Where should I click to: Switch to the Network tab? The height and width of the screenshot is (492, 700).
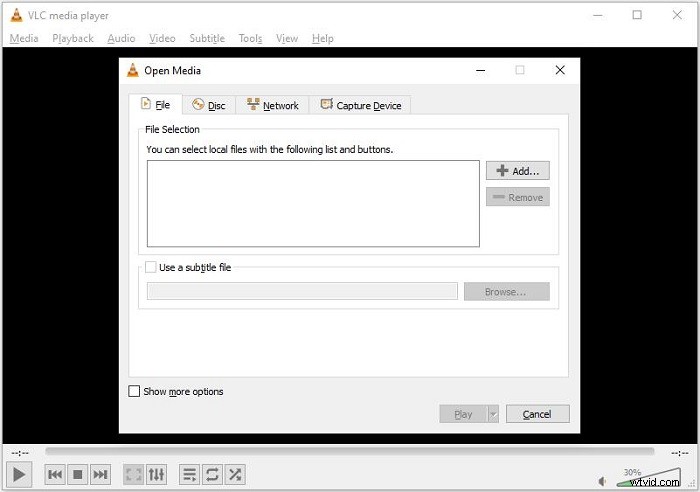click(x=272, y=105)
